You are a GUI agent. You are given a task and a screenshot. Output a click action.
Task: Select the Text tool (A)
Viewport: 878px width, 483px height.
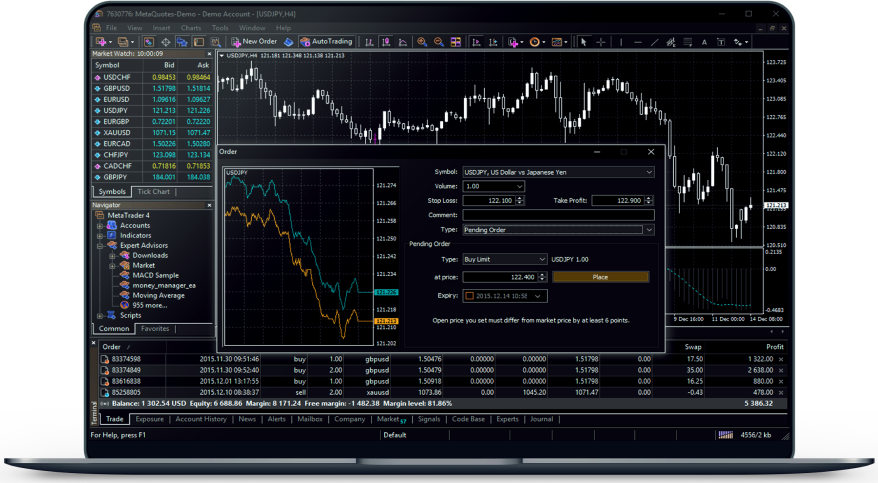(704, 42)
